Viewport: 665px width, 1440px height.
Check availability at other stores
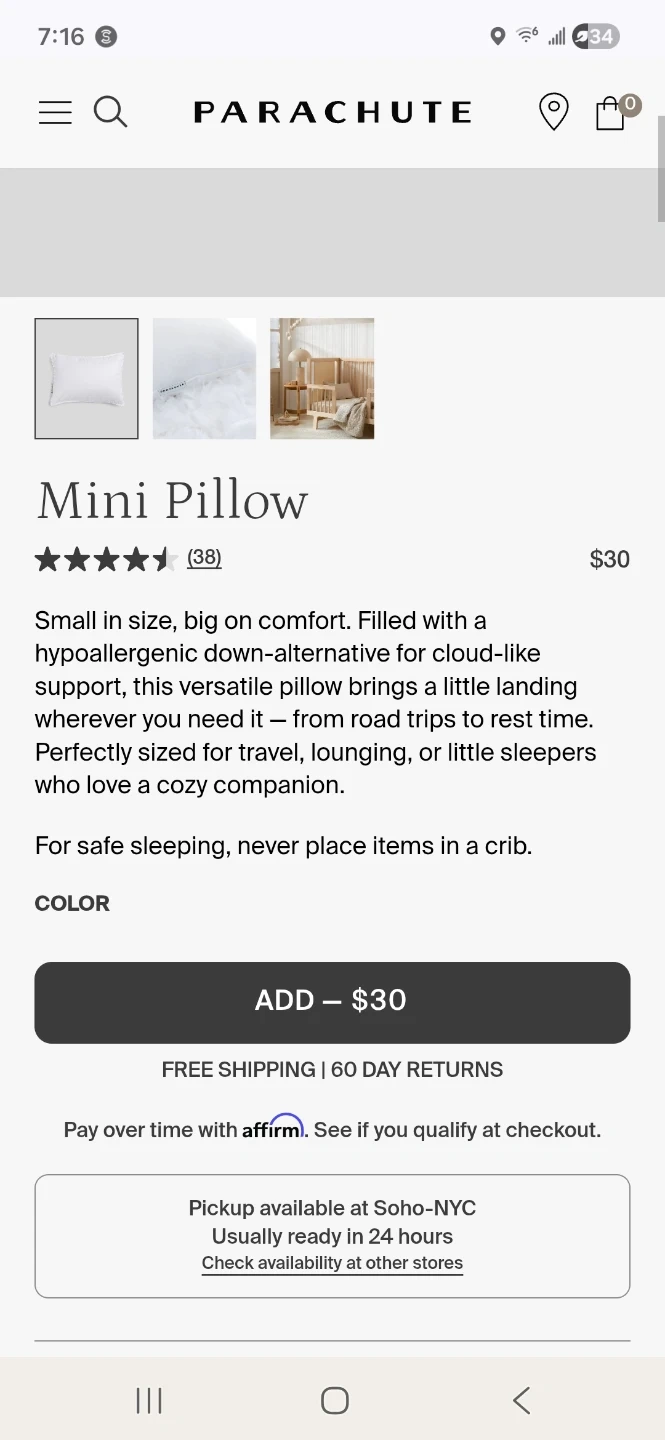pos(332,1263)
